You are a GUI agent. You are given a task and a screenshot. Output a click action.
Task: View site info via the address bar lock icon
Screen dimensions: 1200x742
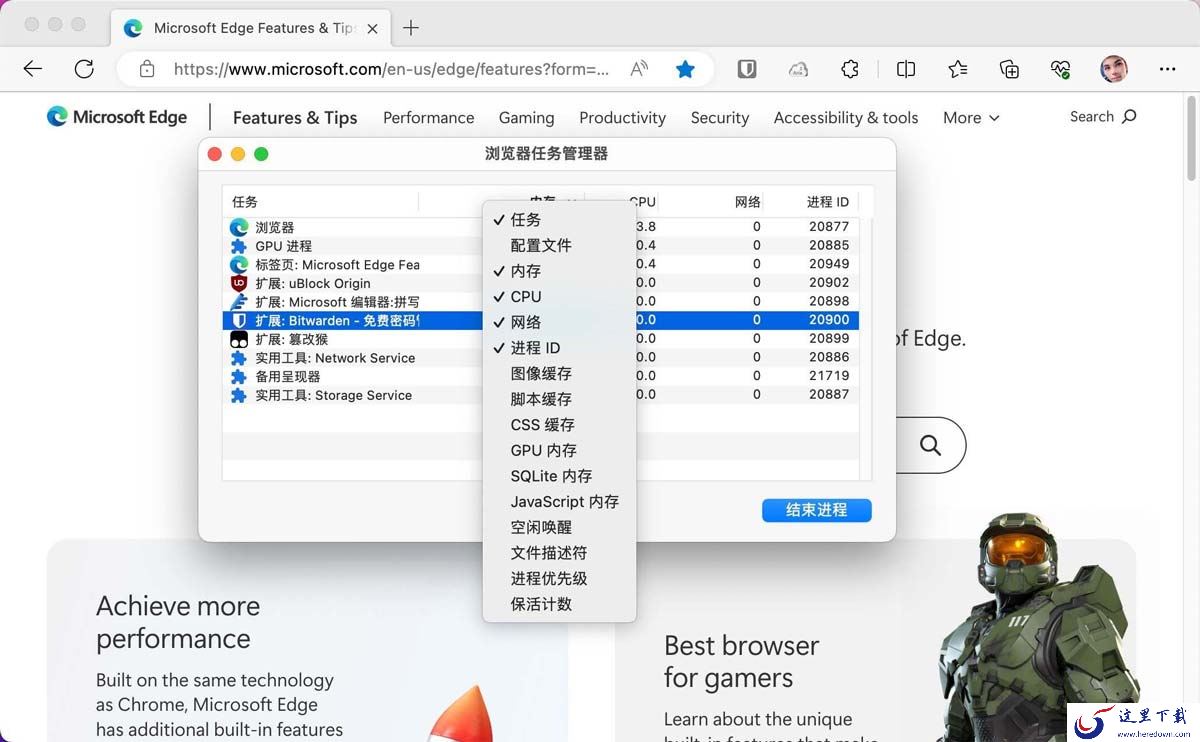[147, 69]
